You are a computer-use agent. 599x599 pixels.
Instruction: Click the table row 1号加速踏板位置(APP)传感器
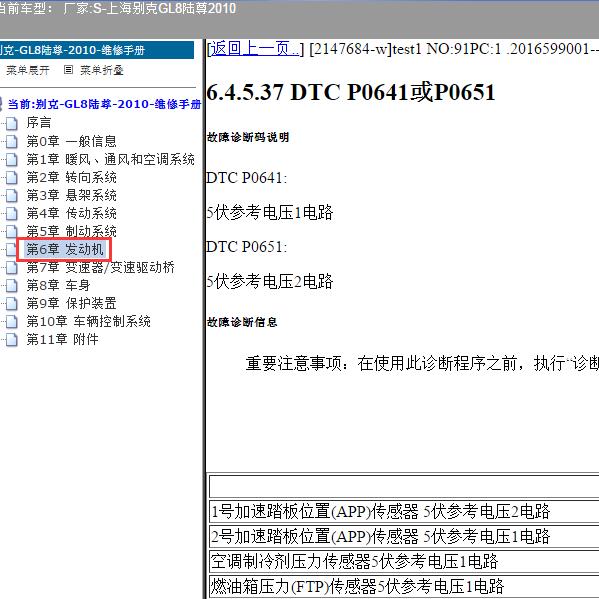(x=404, y=512)
